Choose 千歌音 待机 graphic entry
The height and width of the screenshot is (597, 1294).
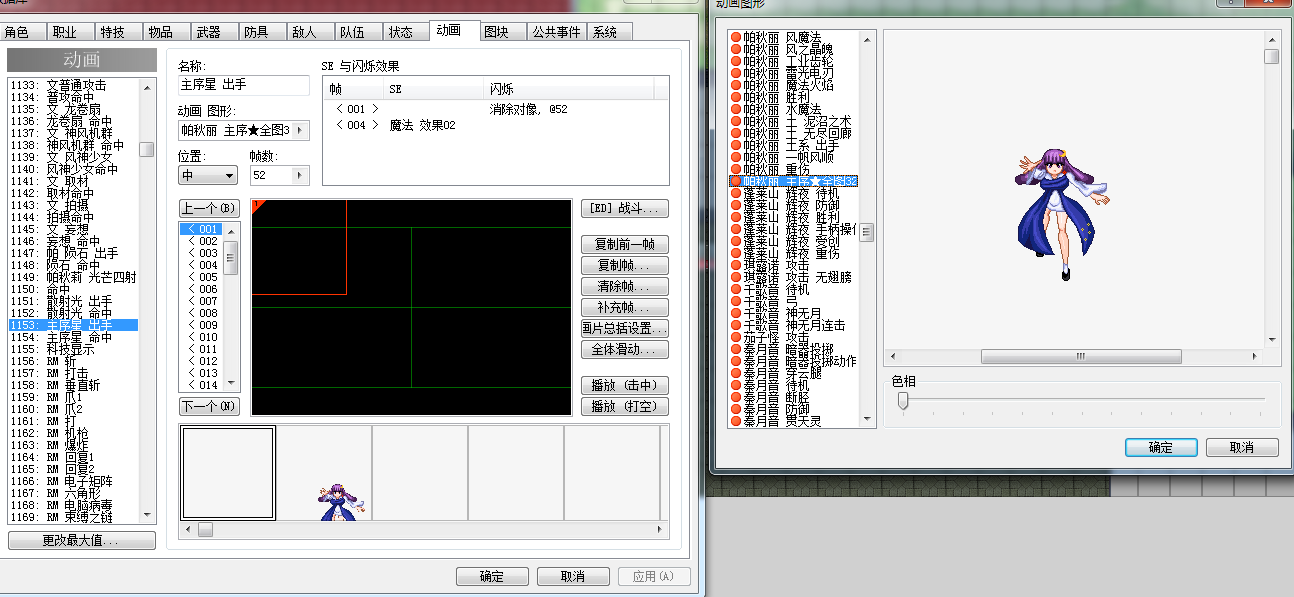pos(794,289)
